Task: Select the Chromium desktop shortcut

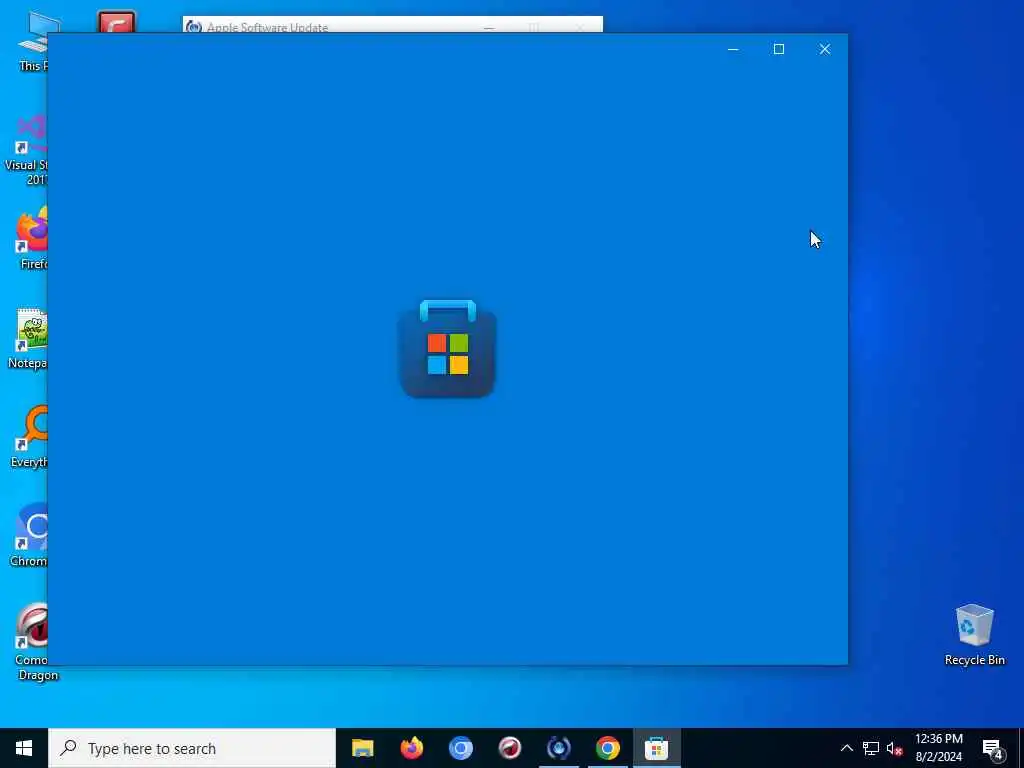Action: 29,535
